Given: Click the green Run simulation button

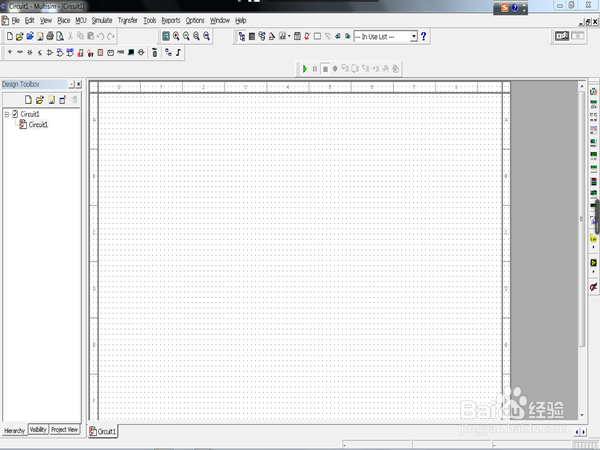Looking at the screenshot, I should tap(305, 68).
